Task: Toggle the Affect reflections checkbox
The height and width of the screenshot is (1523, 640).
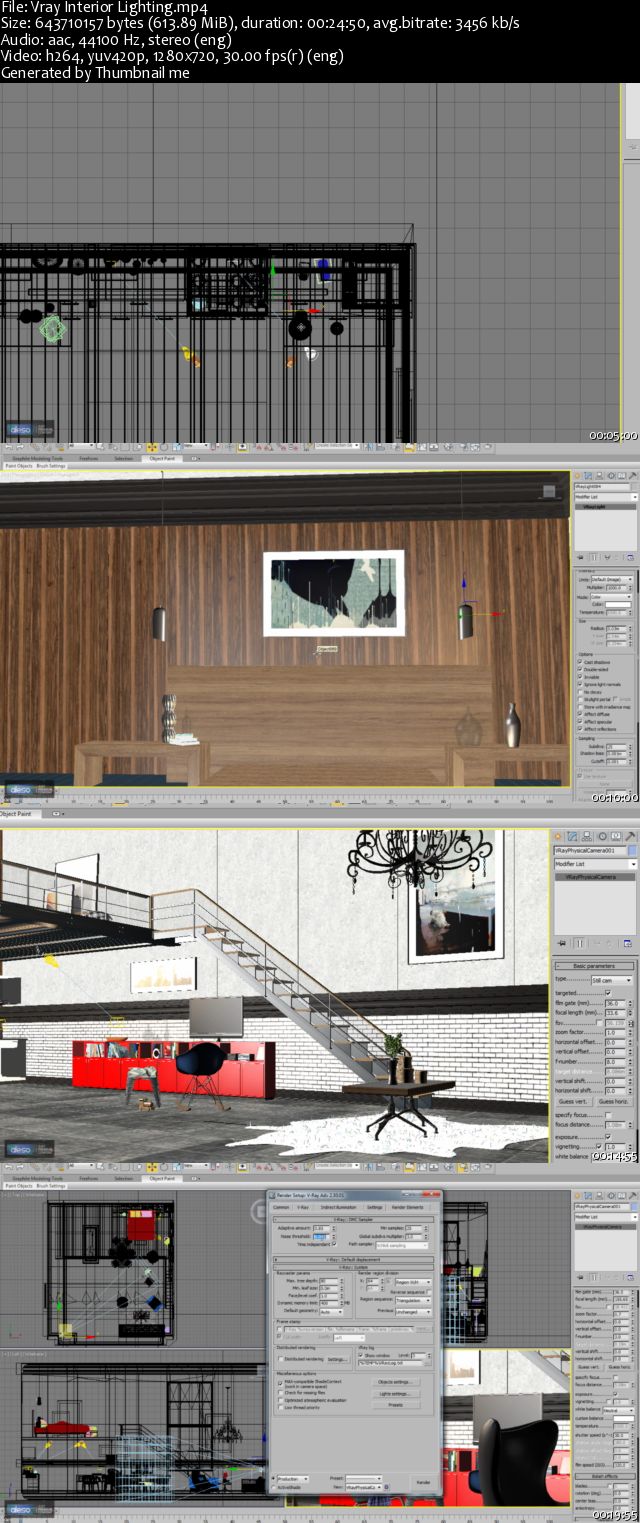Action: tap(580, 728)
